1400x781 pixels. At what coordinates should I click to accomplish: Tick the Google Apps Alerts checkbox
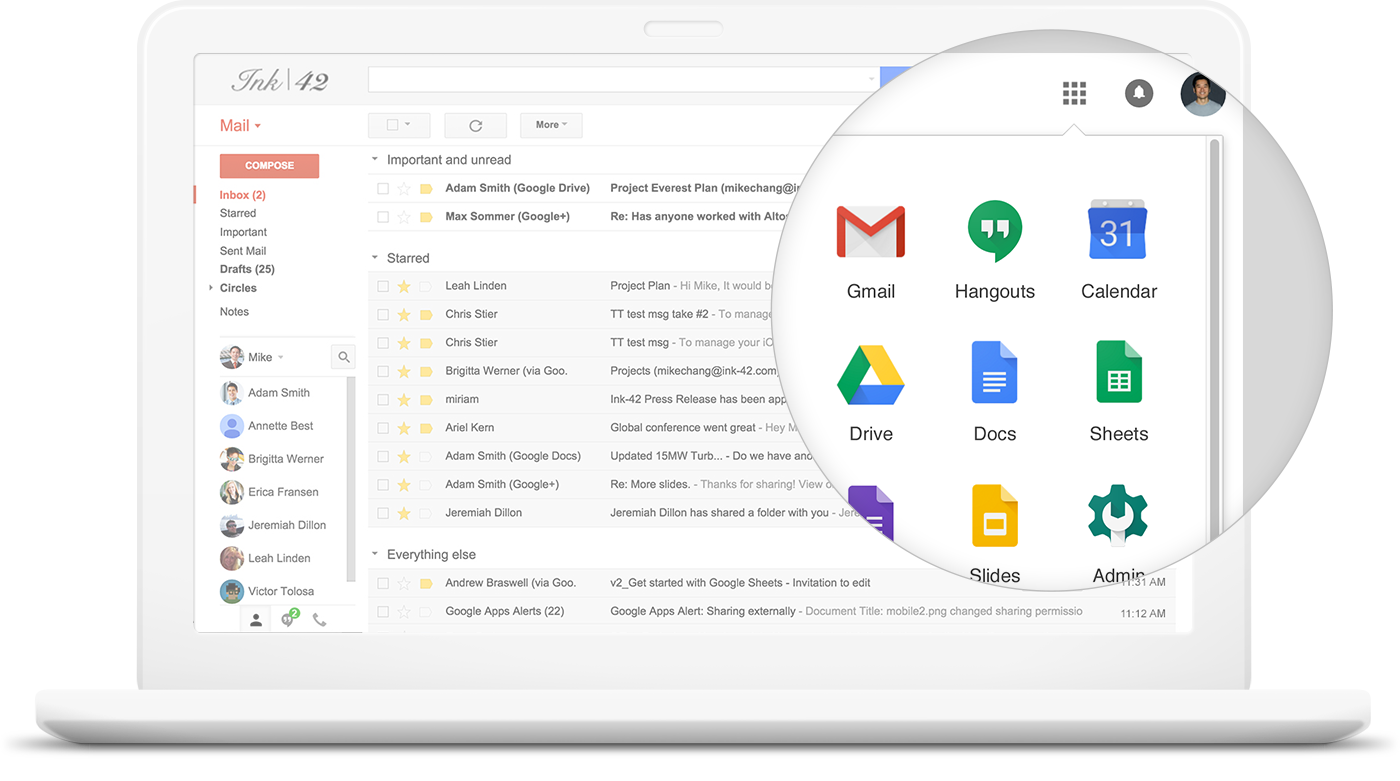383,611
